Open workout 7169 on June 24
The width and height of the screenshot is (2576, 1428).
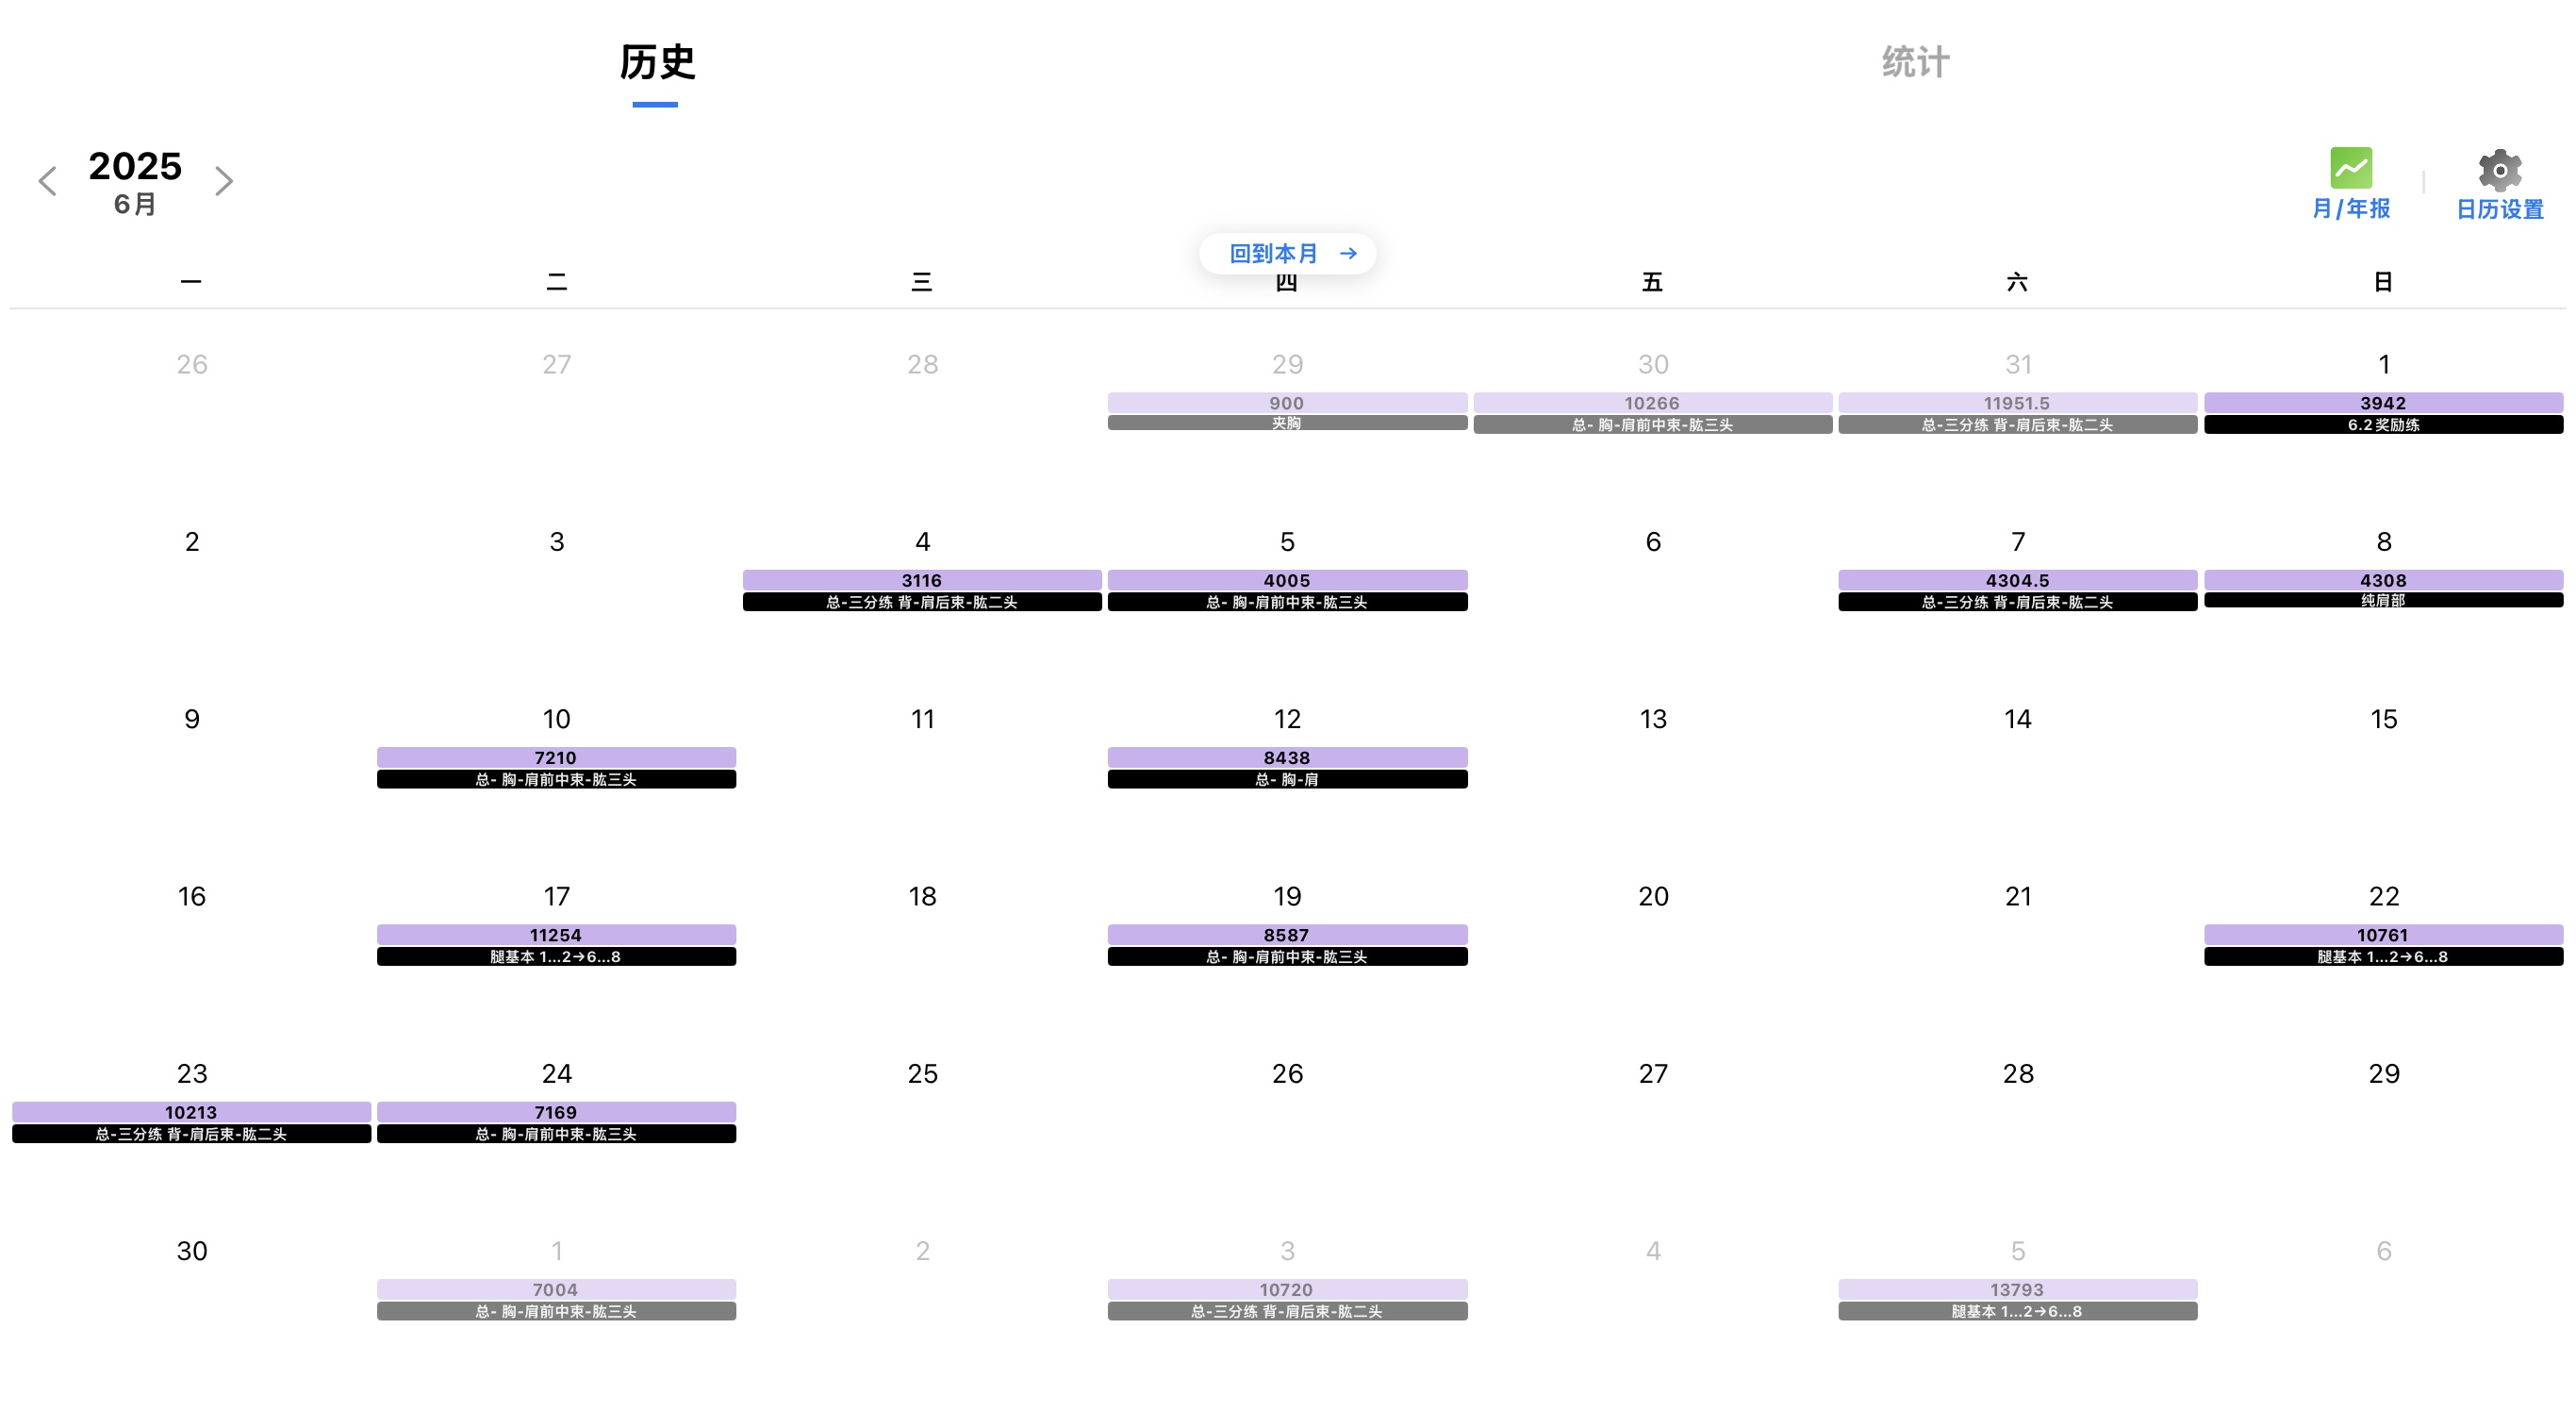[x=556, y=1112]
